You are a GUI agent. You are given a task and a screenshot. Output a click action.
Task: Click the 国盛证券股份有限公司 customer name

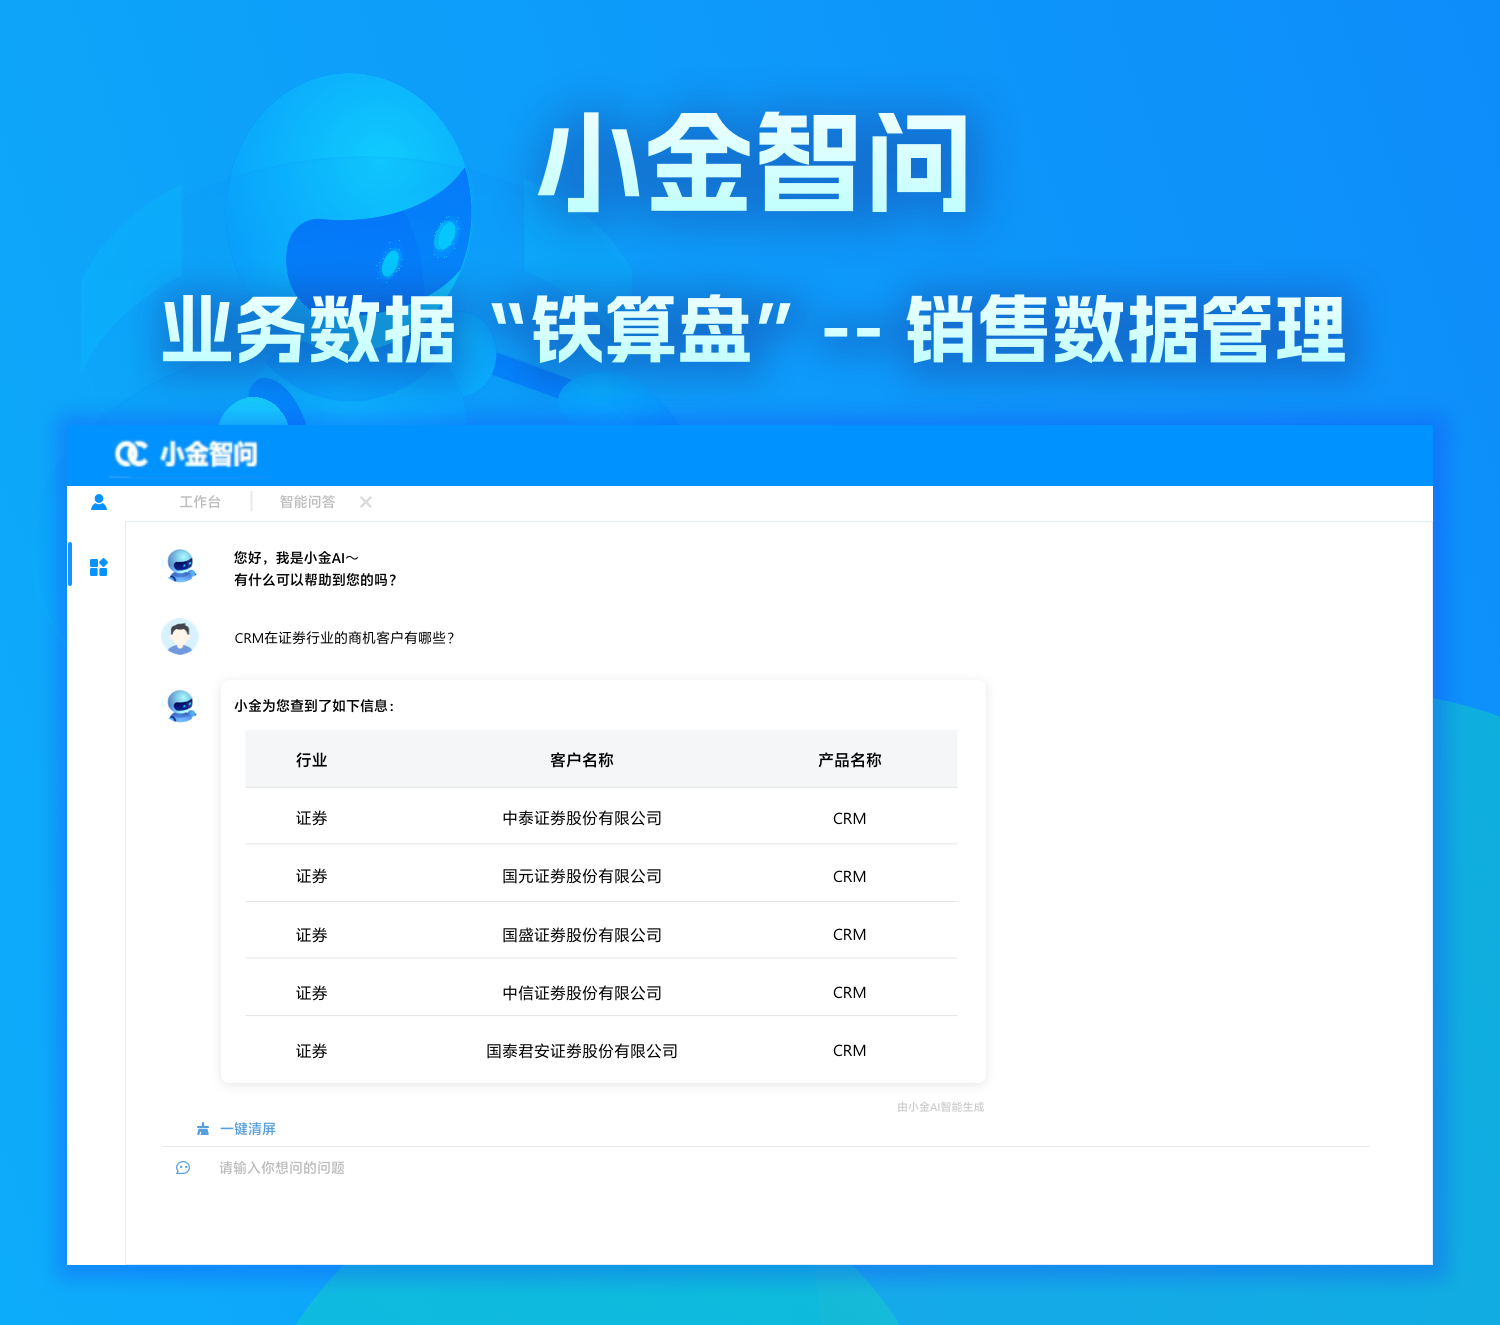(x=581, y=935)
